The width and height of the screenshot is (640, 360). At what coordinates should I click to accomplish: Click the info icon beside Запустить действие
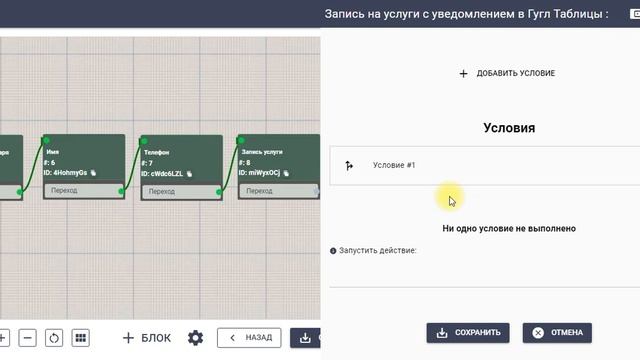pos(333,251)
